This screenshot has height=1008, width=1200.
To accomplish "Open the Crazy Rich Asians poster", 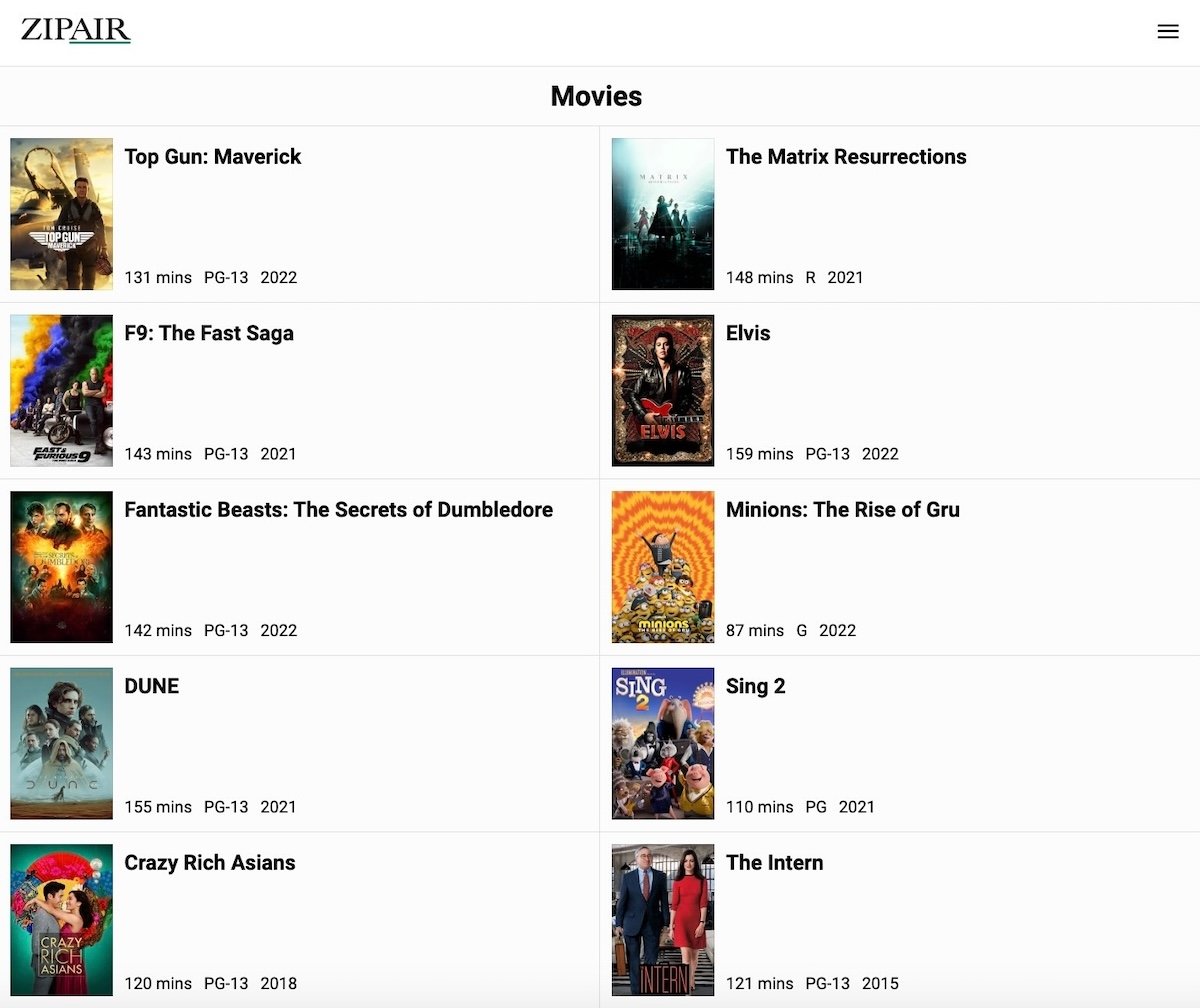I will (62, 920).
